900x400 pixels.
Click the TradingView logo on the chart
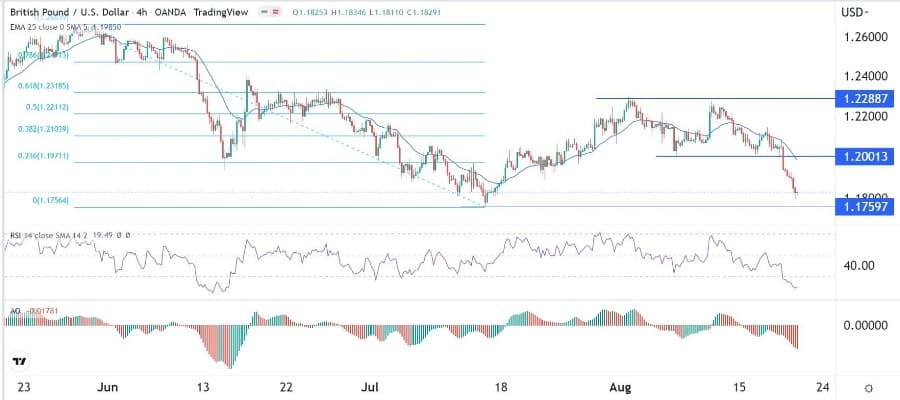tap(20, 362)
